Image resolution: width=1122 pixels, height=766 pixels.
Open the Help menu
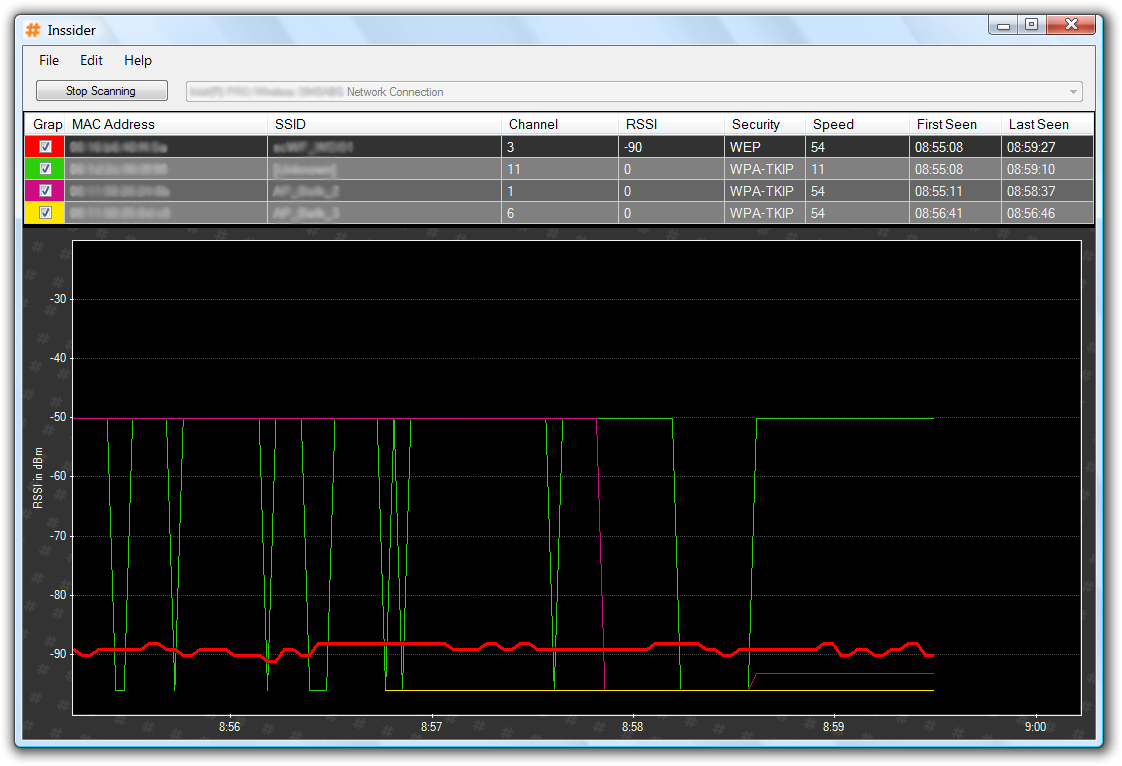tap(137, 61)
